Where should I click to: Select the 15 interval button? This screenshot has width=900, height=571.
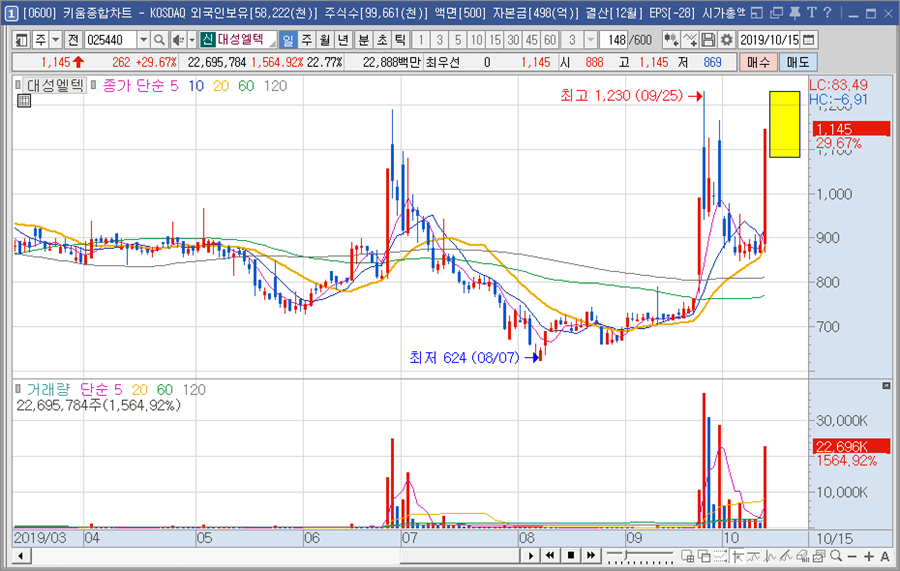pos(495,40)
